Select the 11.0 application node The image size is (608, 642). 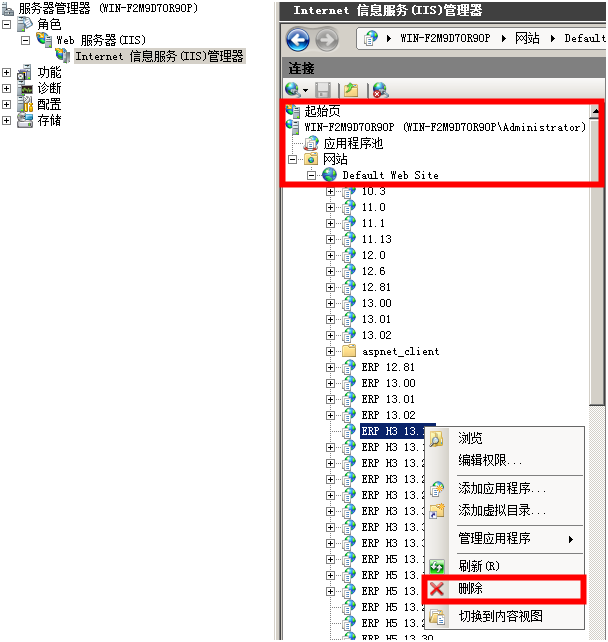pos(373,207)
